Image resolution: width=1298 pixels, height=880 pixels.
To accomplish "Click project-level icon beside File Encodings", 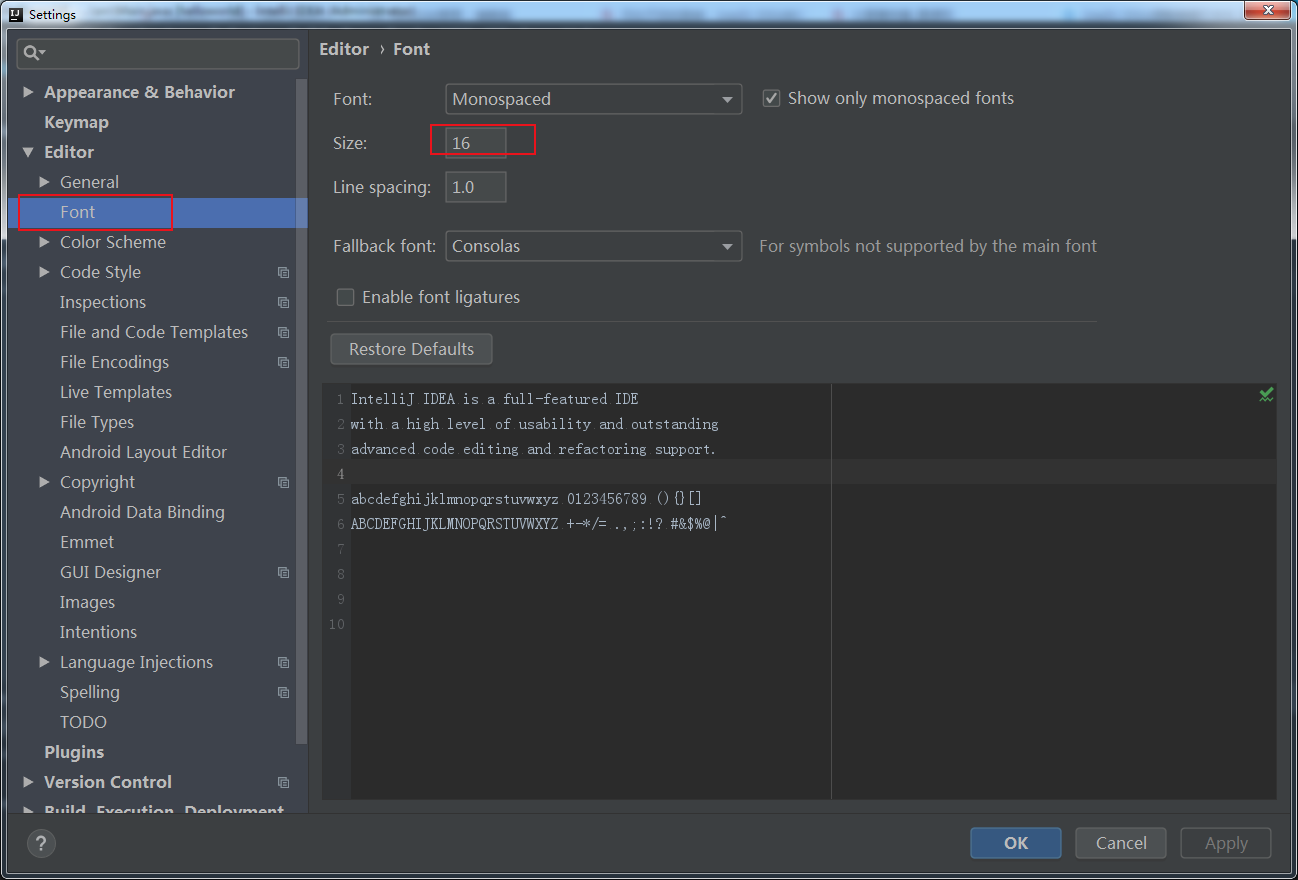I will click(x=284, y=362).
